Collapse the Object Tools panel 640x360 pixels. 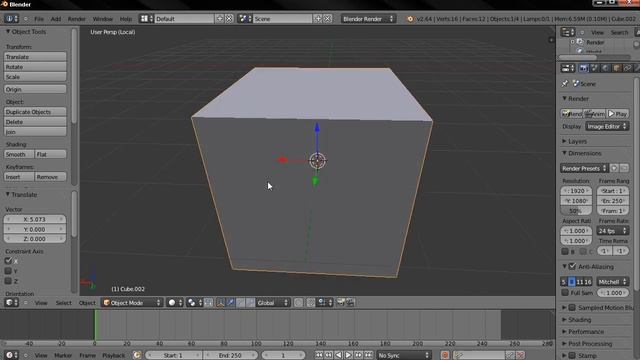pos(26,31)
